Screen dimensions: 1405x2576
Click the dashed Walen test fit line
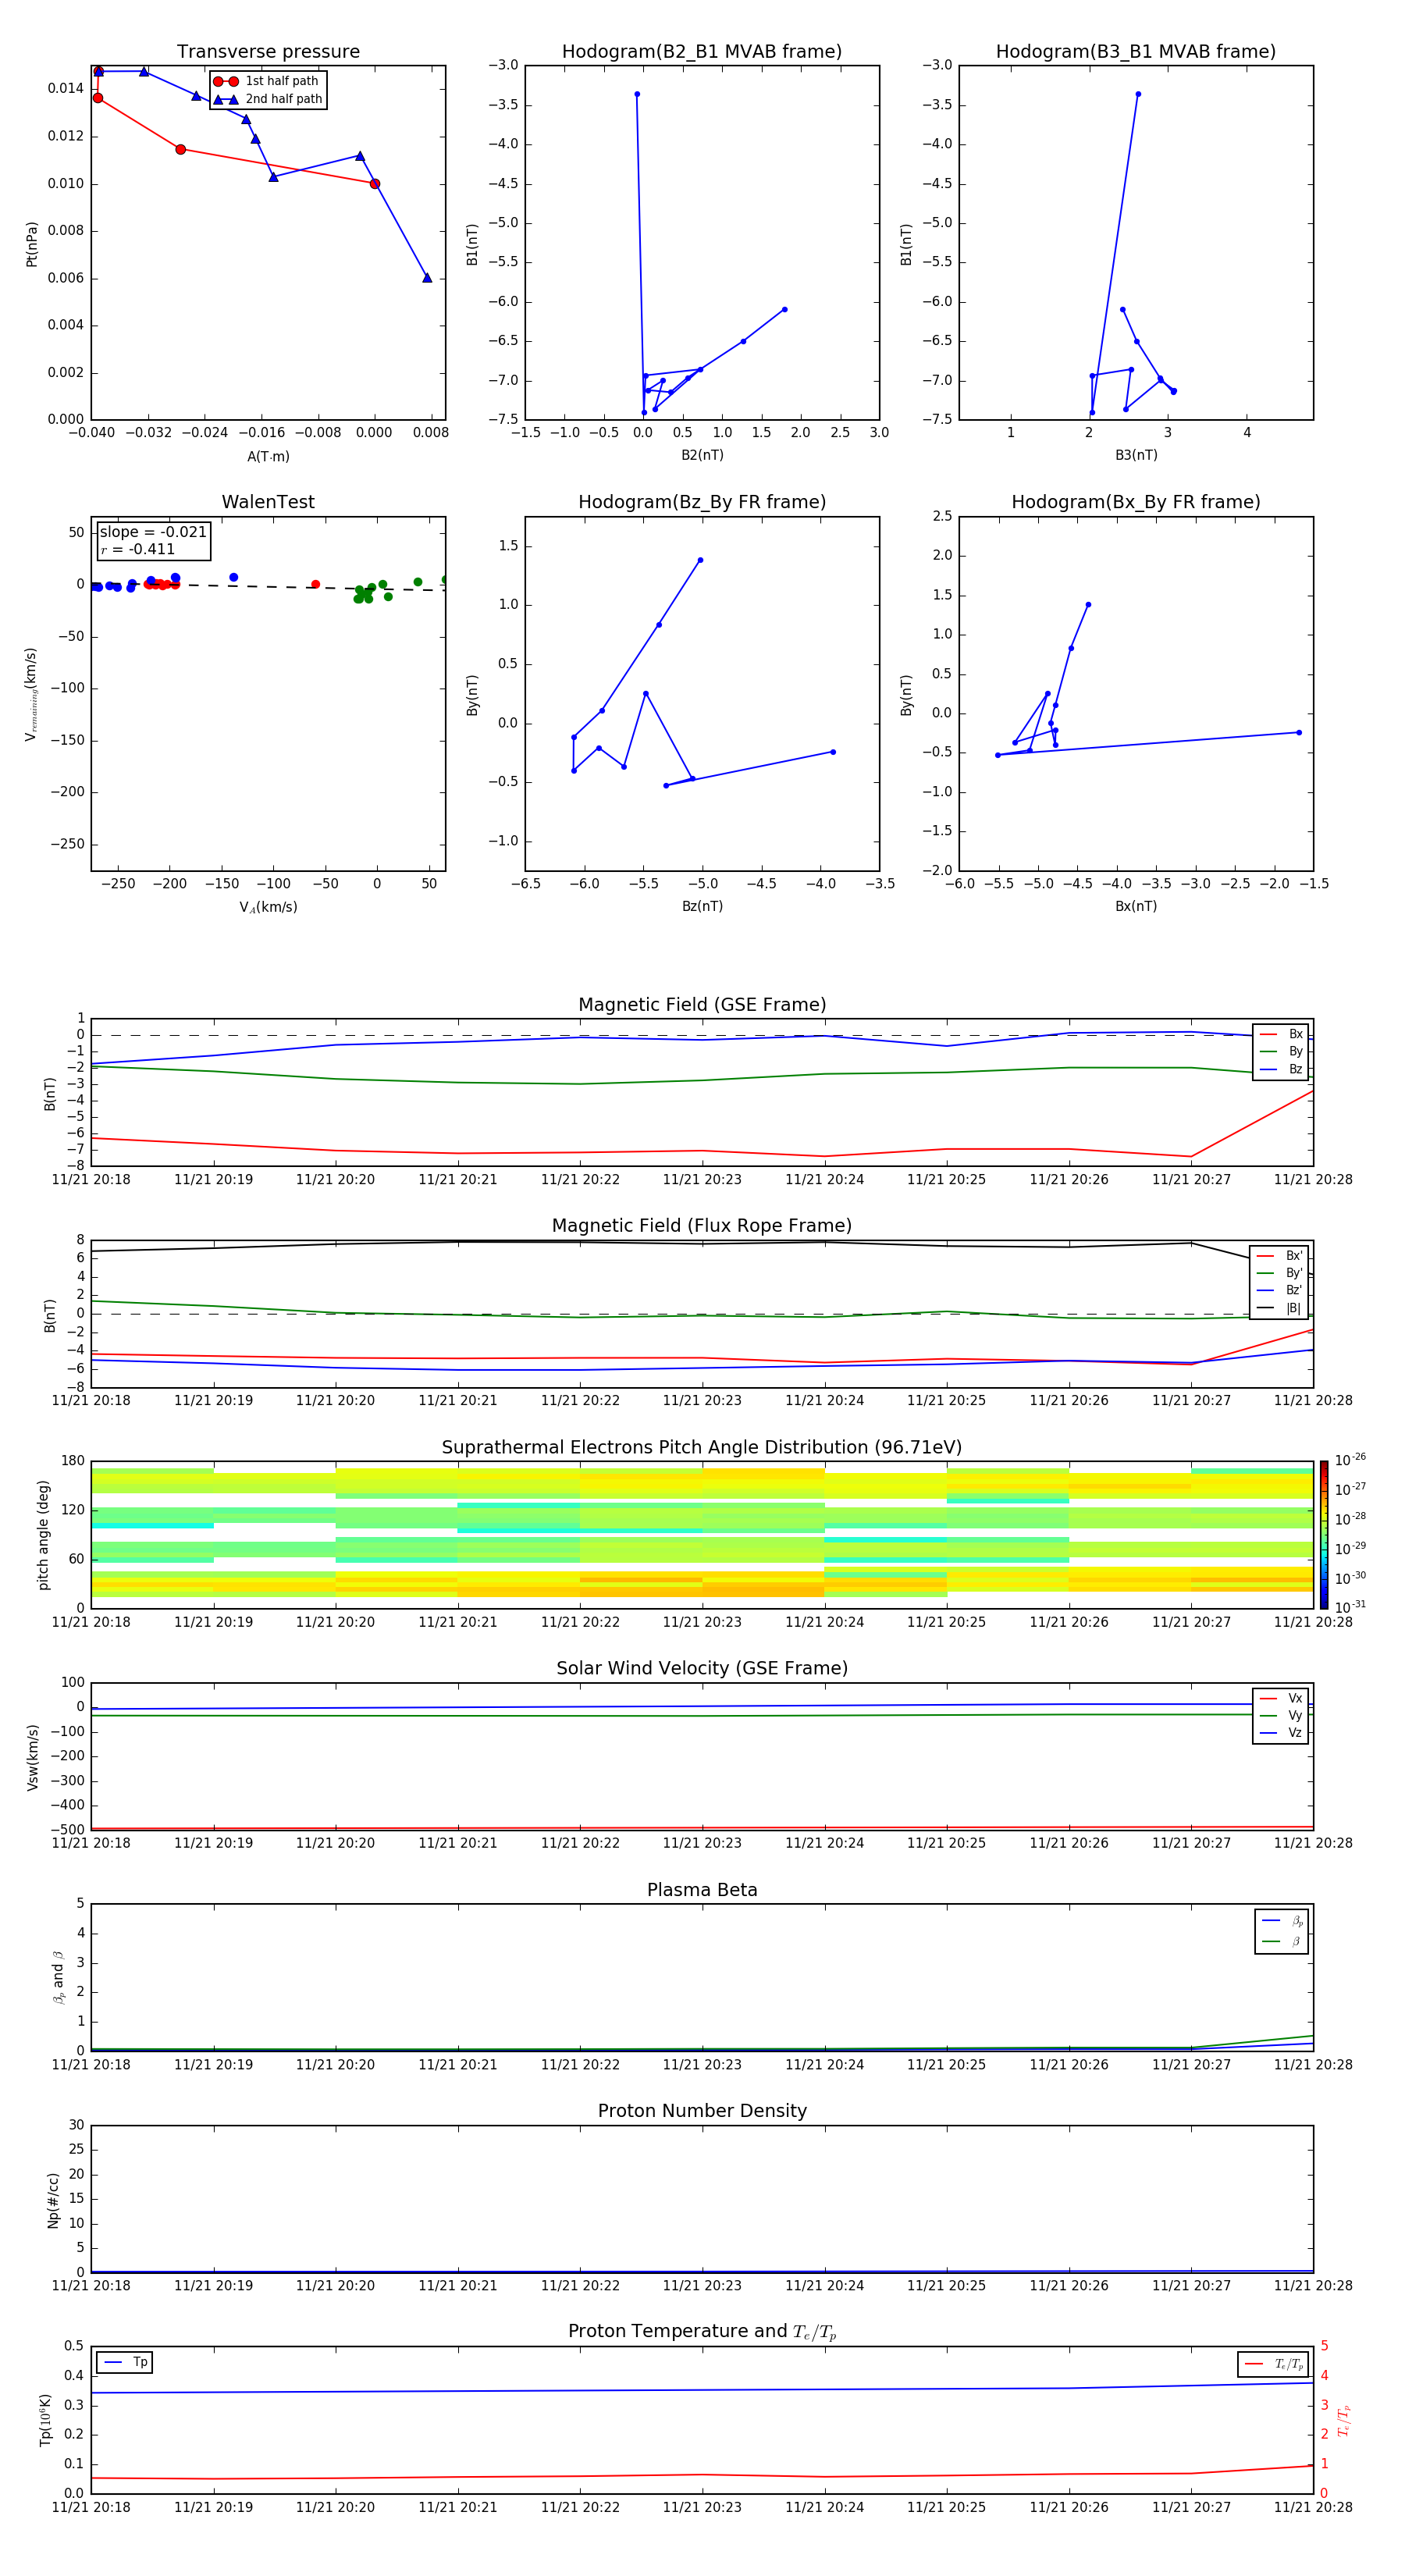[268, 586]
